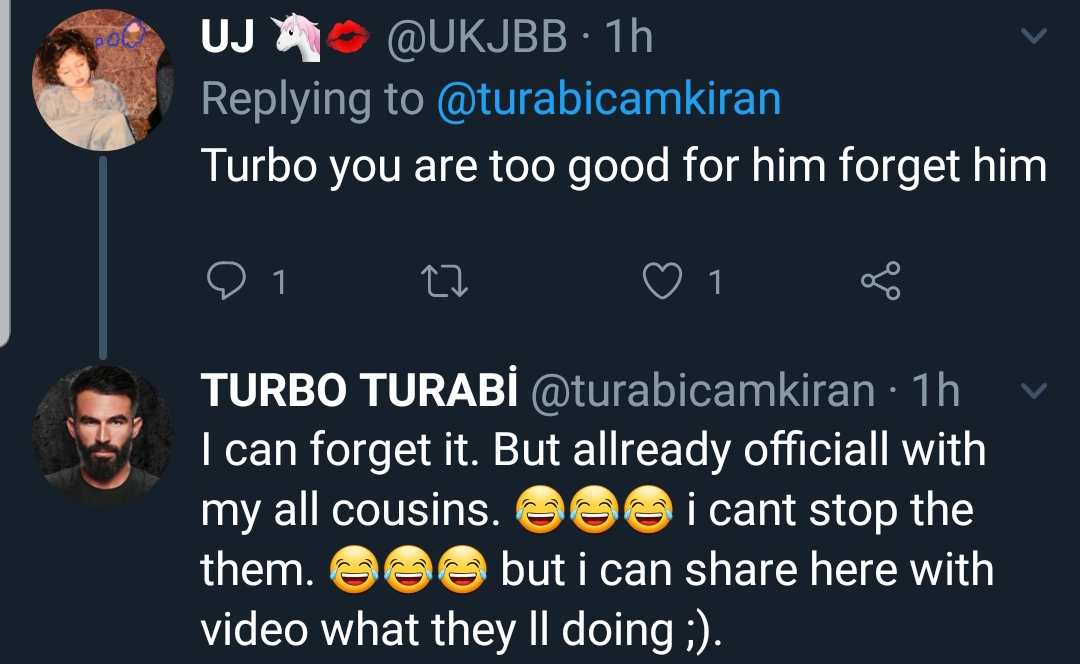
Task: Open 1h timestamp on TURBO TURABİ's tweet
Action: tap(935, 391)
